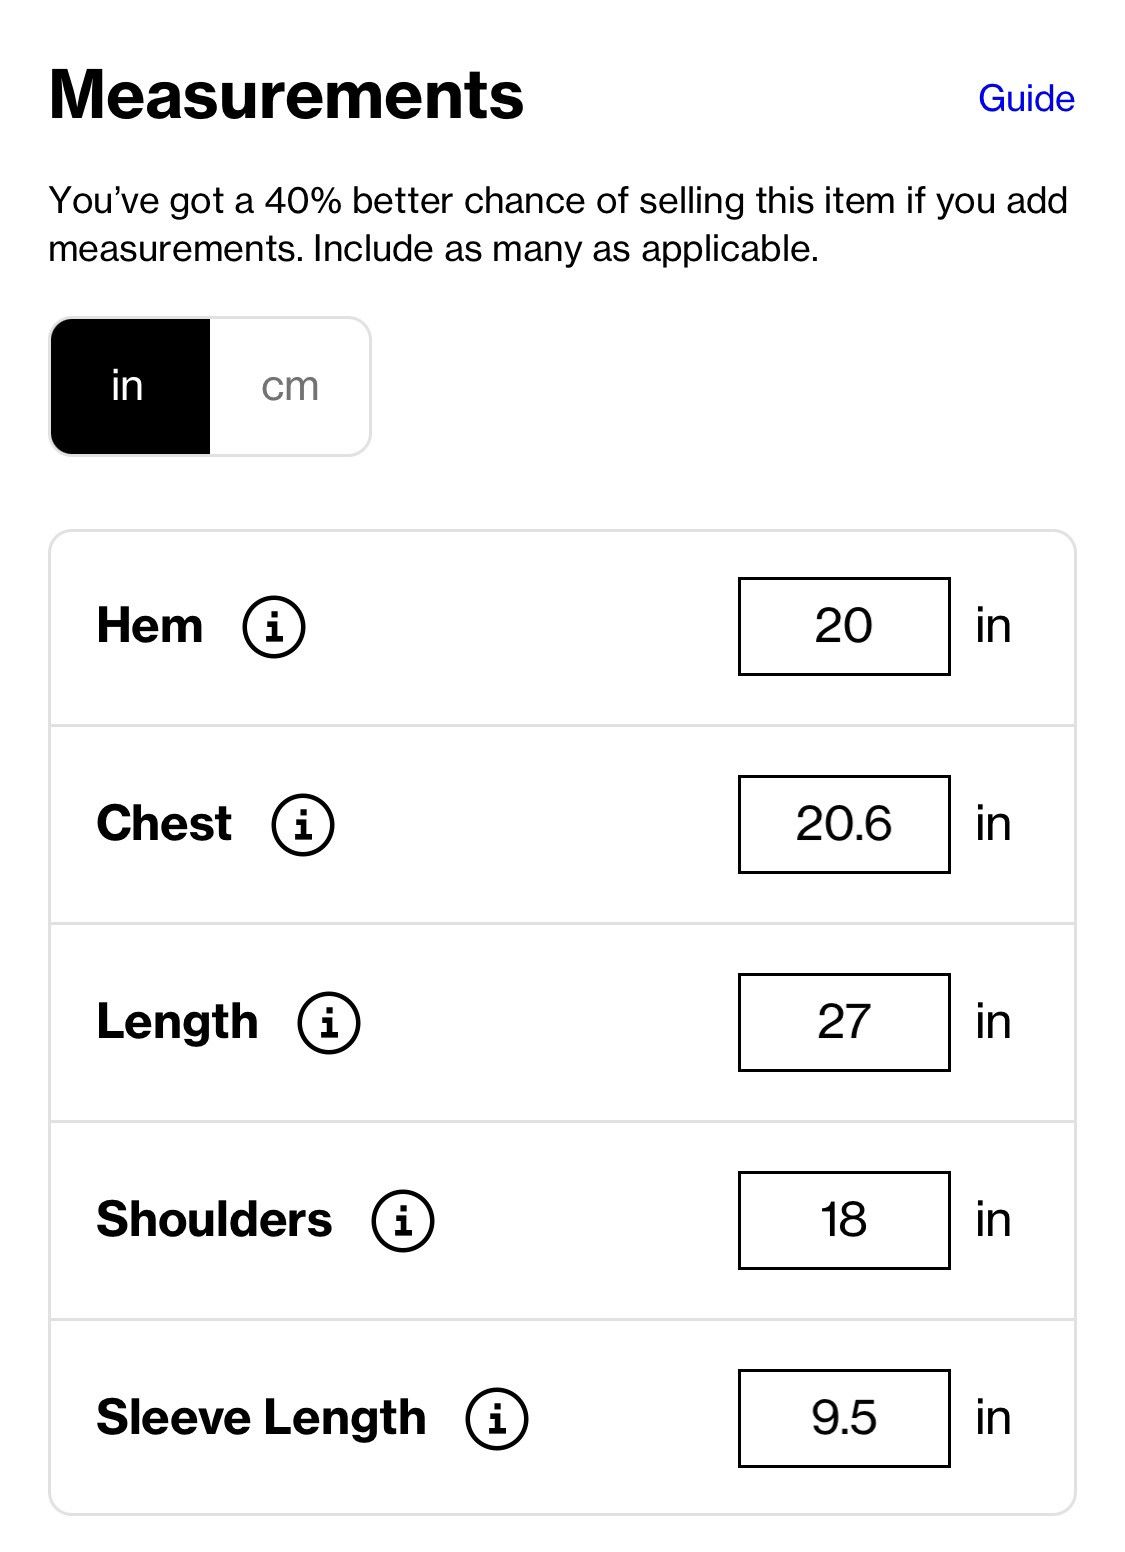Edit the Hem value field showing 20
This screenshot has width=1125, height=1552.
tap(844, 626)
